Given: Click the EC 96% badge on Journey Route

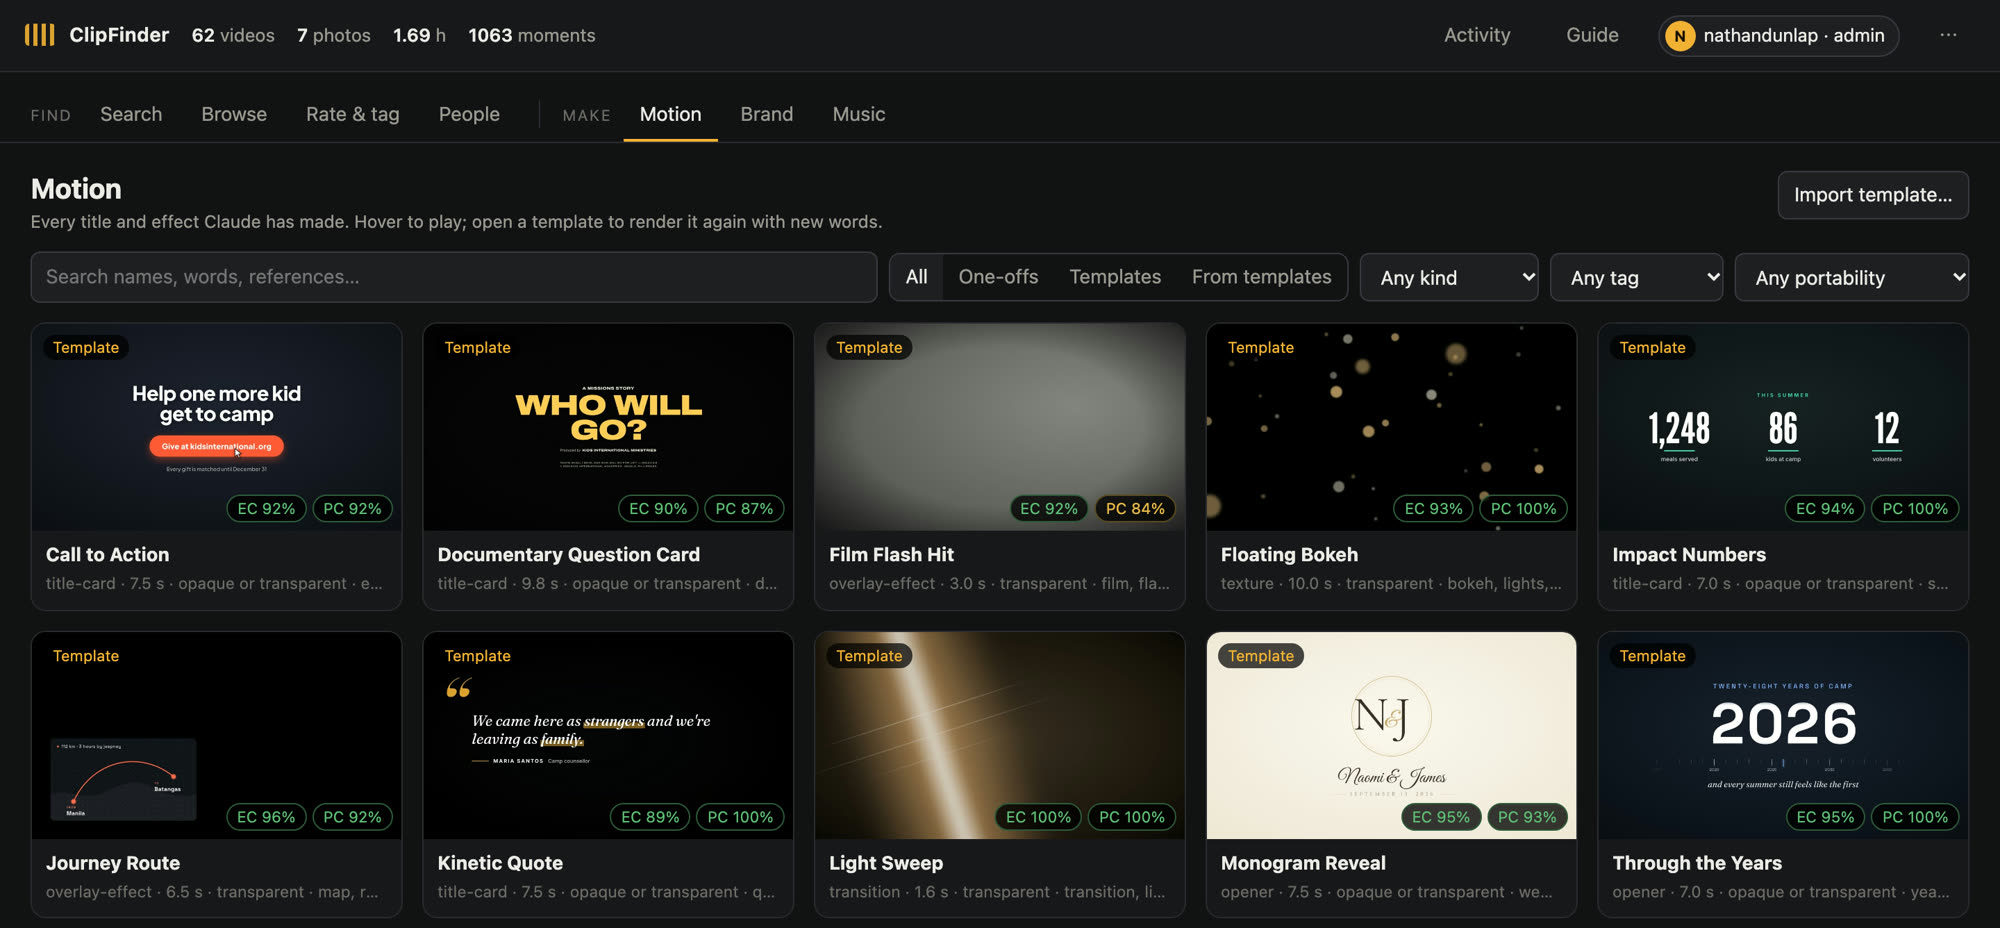Looking at the screenshot, I should pos(266,817).
